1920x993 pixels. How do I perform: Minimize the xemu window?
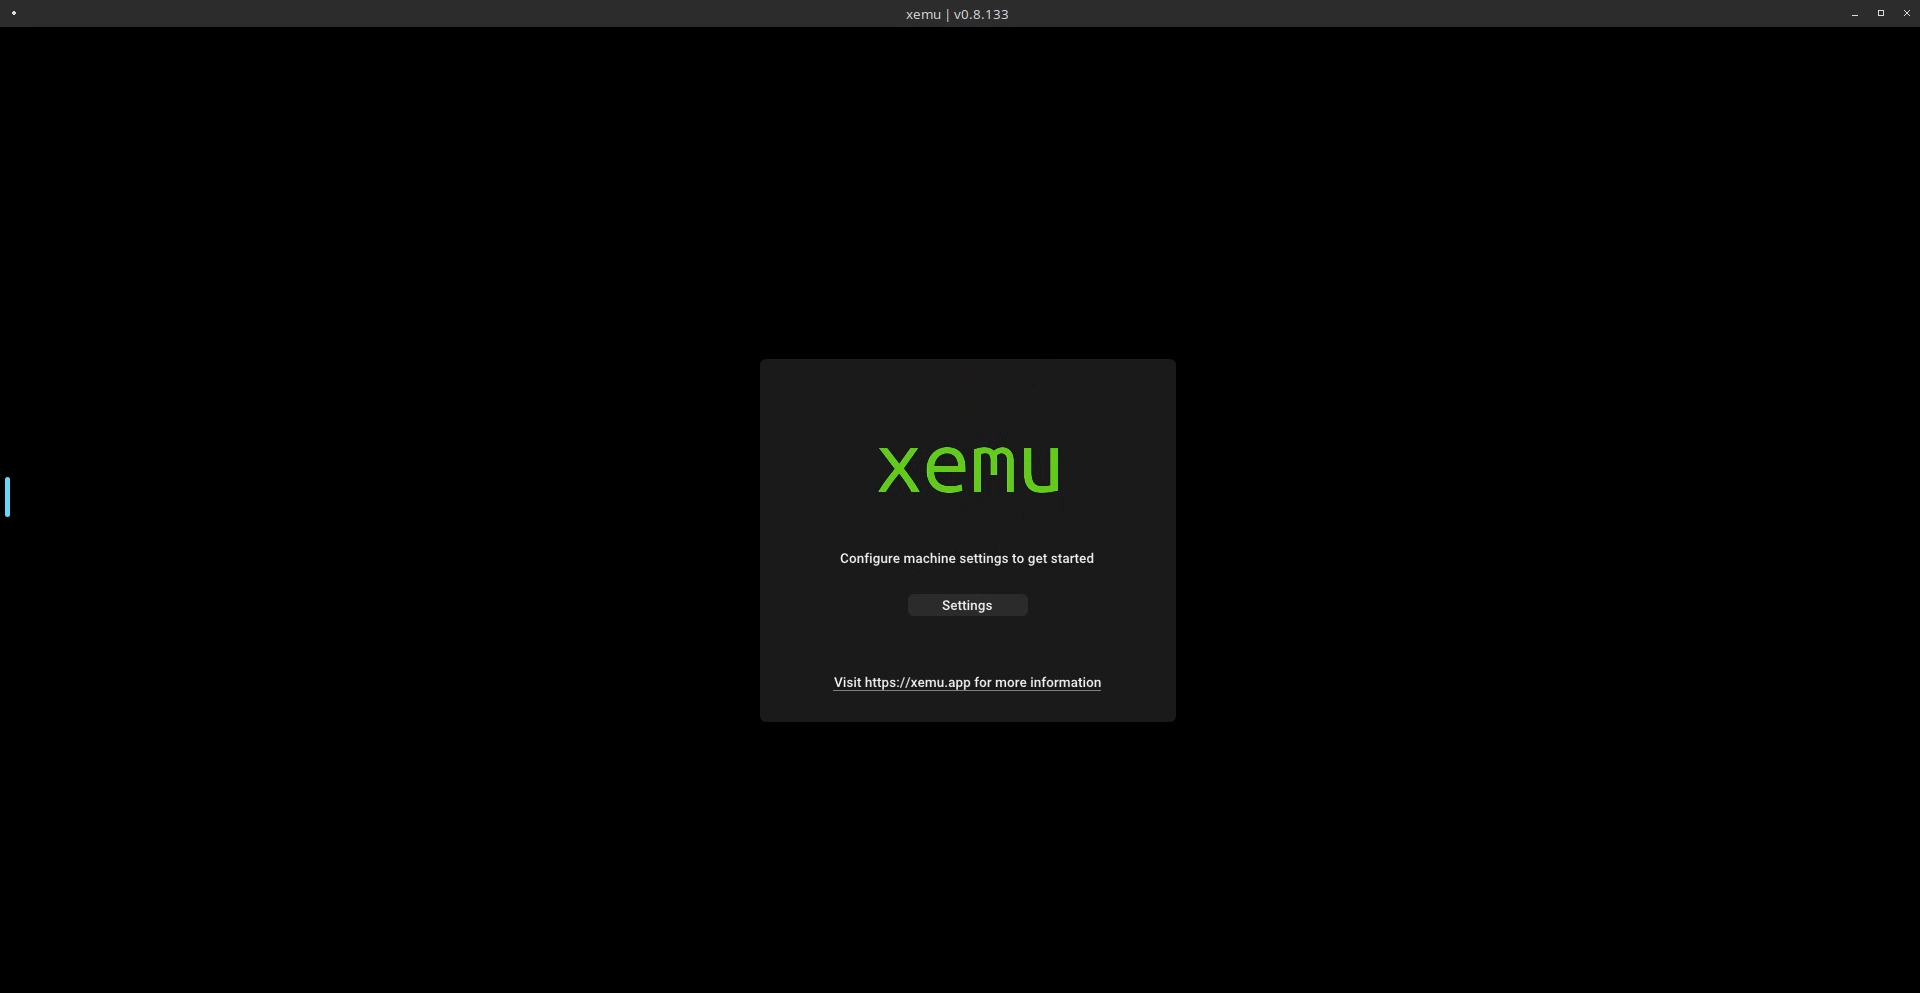[1854, 14]
